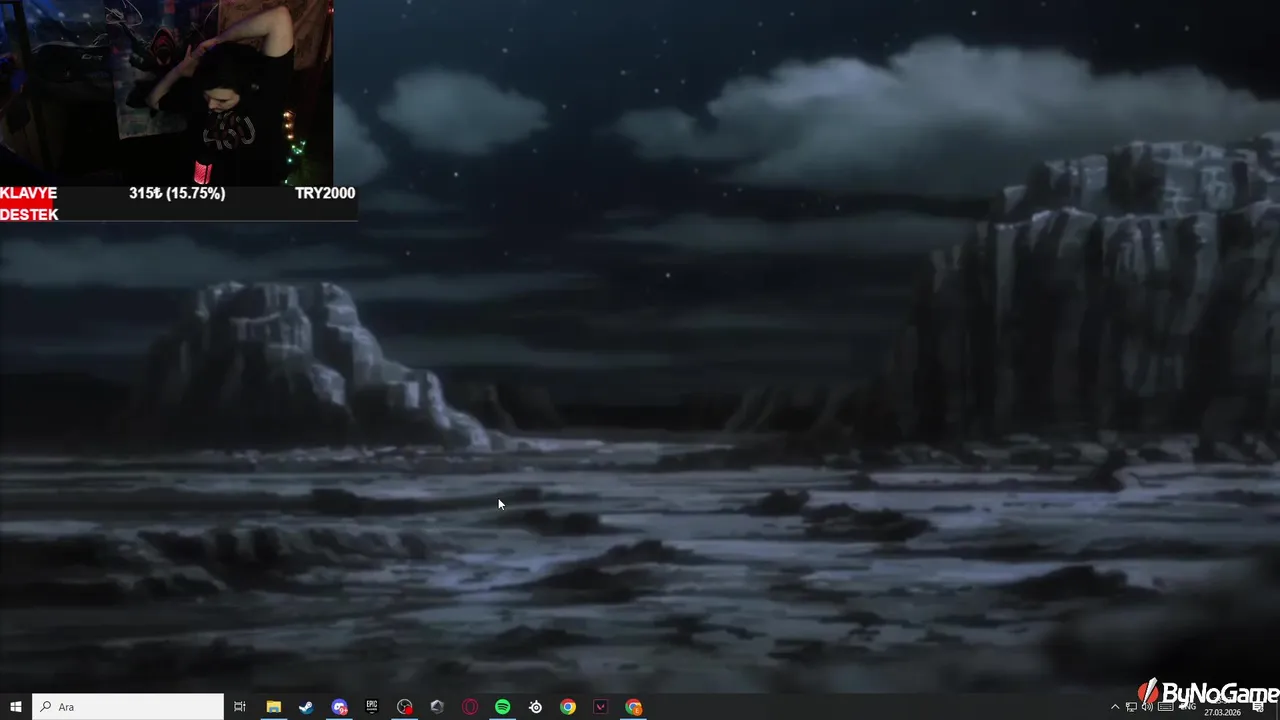Screen dimensions: 1280x720
Task: Open the notification center icon
Action: pyautogui.click(x=1258, y=707)
